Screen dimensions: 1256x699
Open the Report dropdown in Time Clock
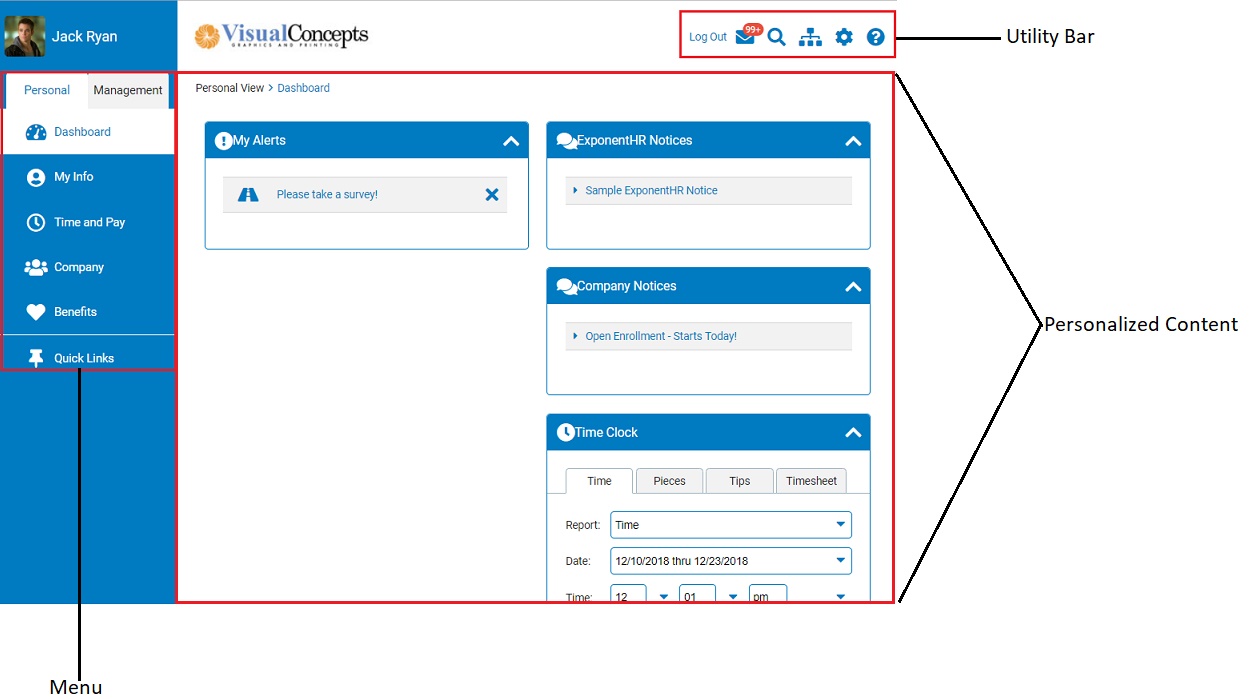841,524
